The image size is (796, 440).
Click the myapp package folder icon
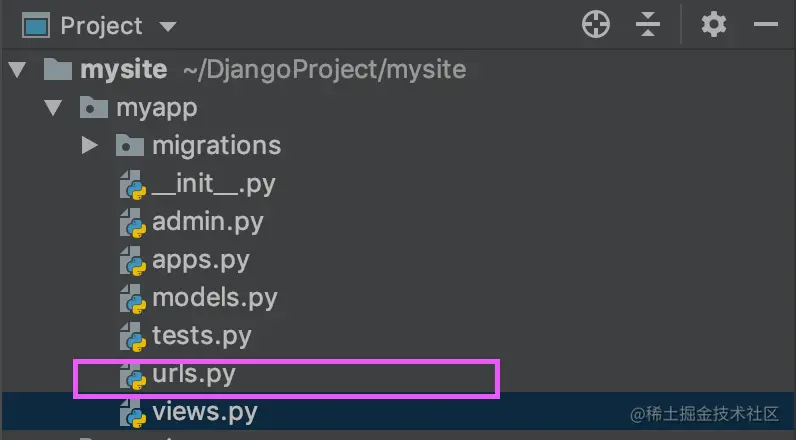coord(93,107)
